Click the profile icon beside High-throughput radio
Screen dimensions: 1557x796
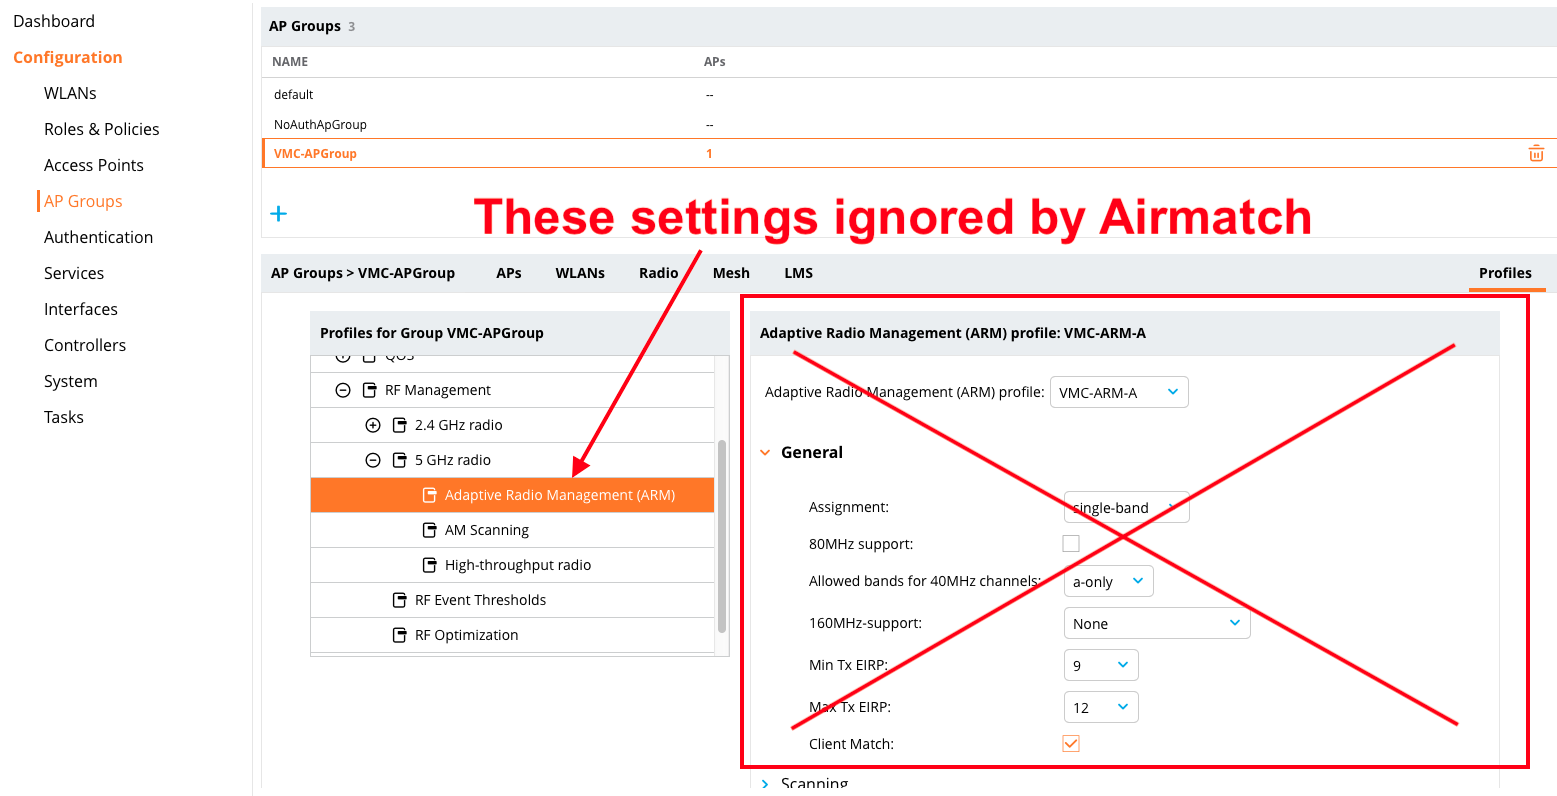(x=430, y=564)
